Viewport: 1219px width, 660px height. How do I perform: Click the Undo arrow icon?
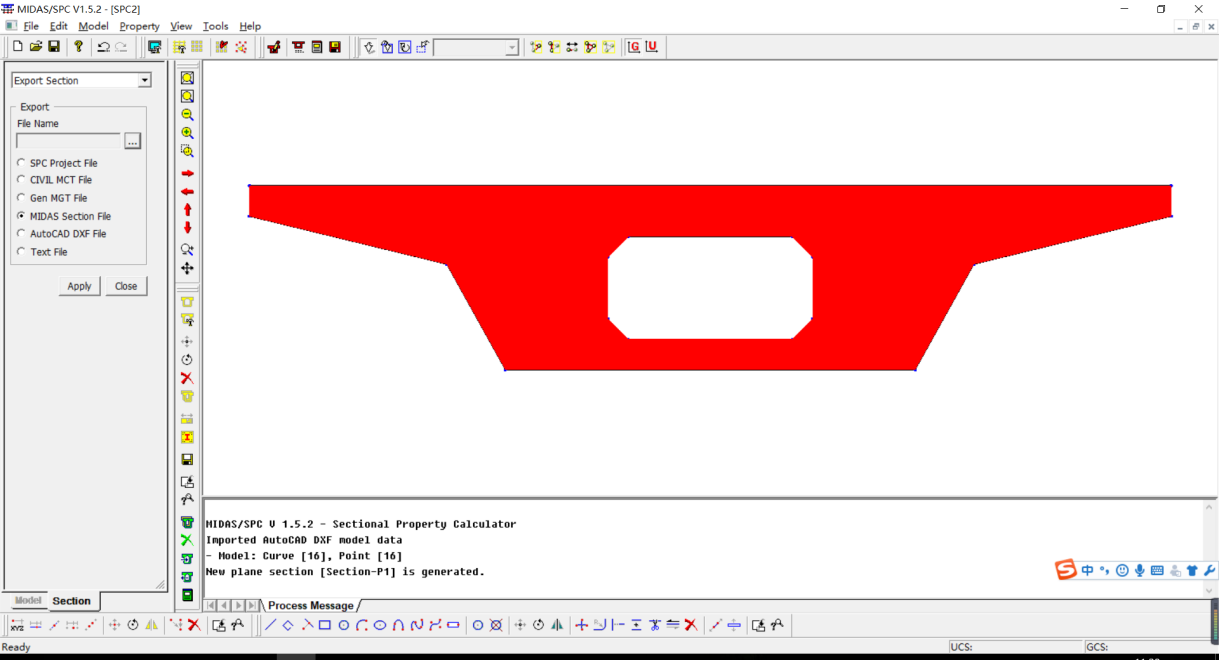[x=103, y=47]
